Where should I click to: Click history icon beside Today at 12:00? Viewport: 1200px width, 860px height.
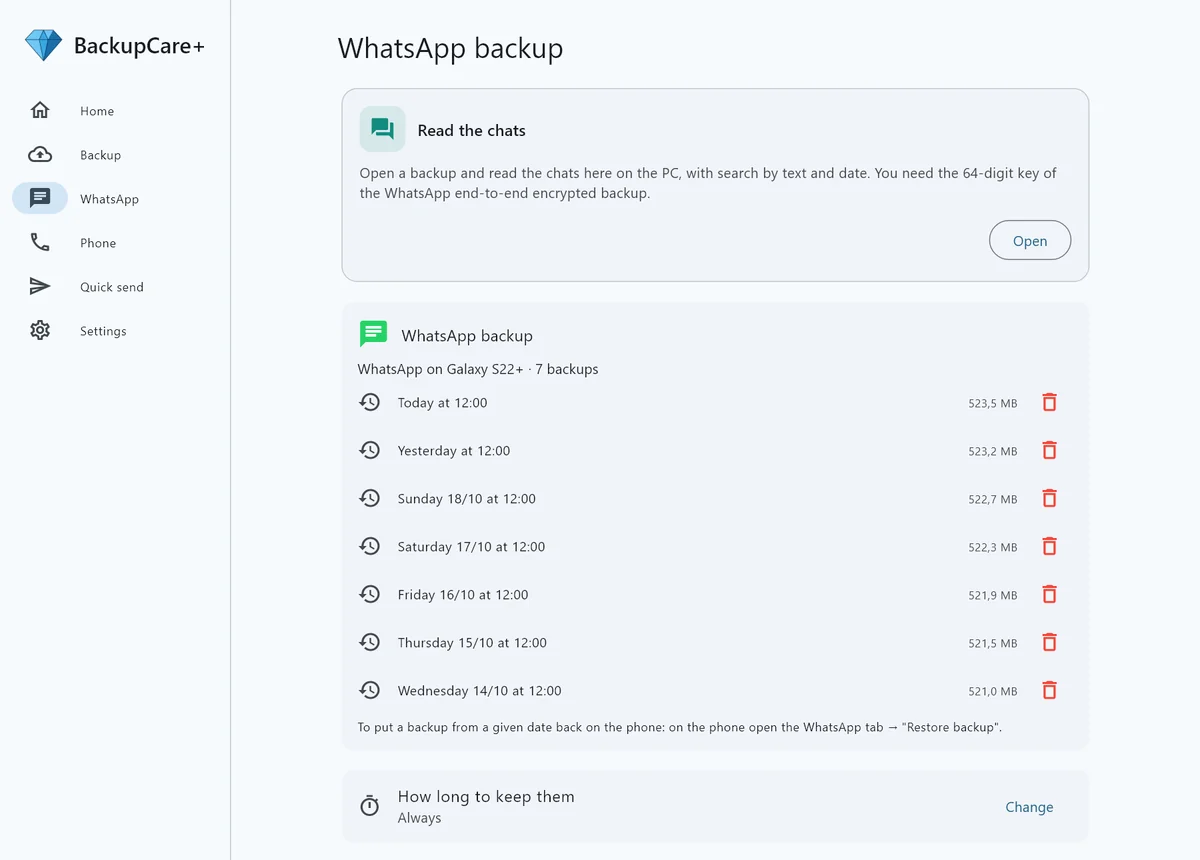point(370,402)
